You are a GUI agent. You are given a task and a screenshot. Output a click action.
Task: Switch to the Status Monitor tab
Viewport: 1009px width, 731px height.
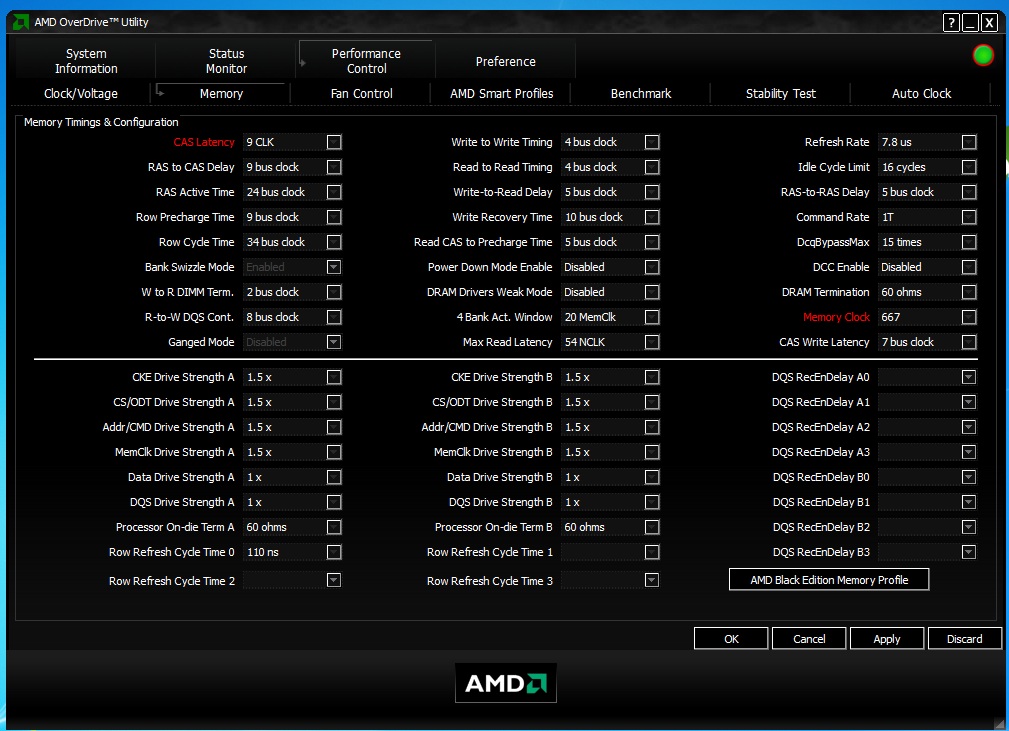point(226,61)
